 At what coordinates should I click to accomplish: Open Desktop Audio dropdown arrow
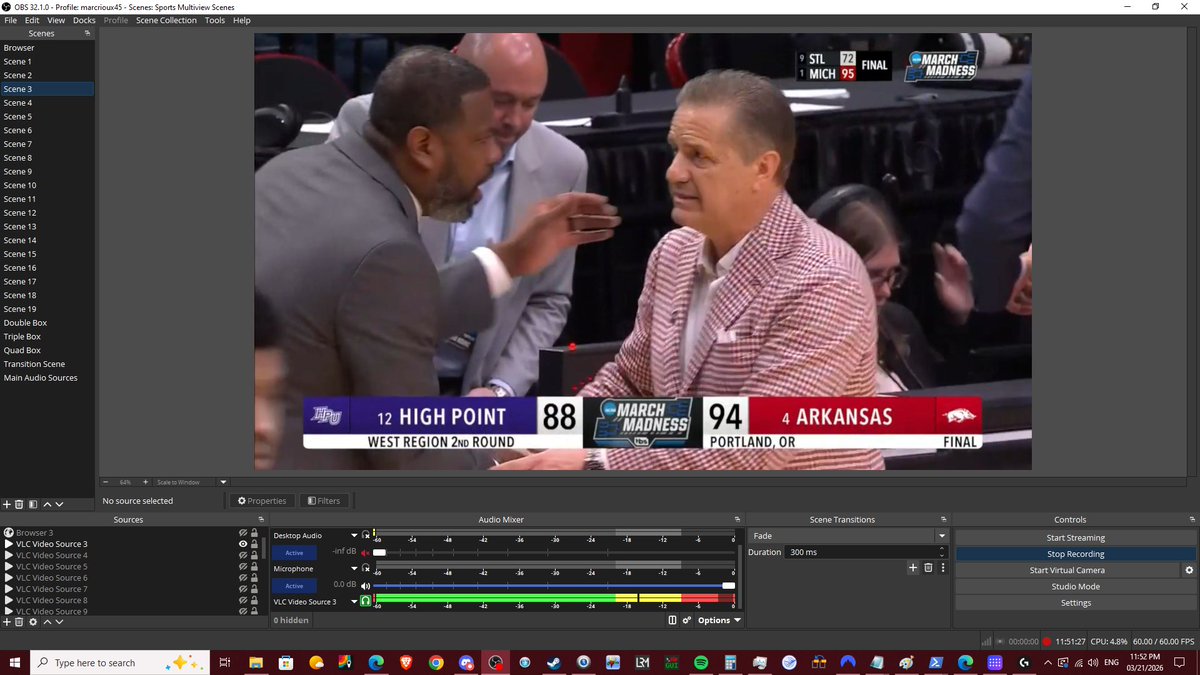tap(354, 536)
